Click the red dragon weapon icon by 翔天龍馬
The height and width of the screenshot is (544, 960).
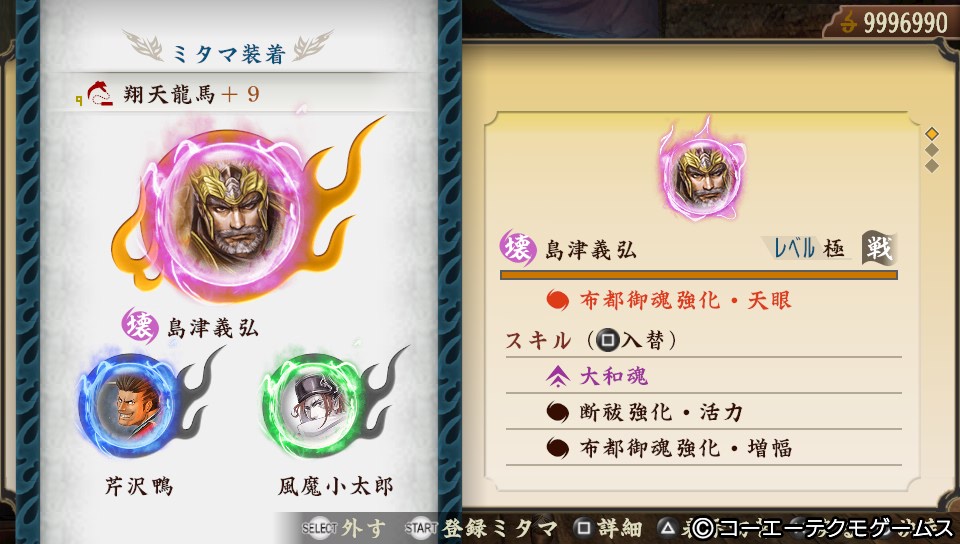click(x=100, y=94)
